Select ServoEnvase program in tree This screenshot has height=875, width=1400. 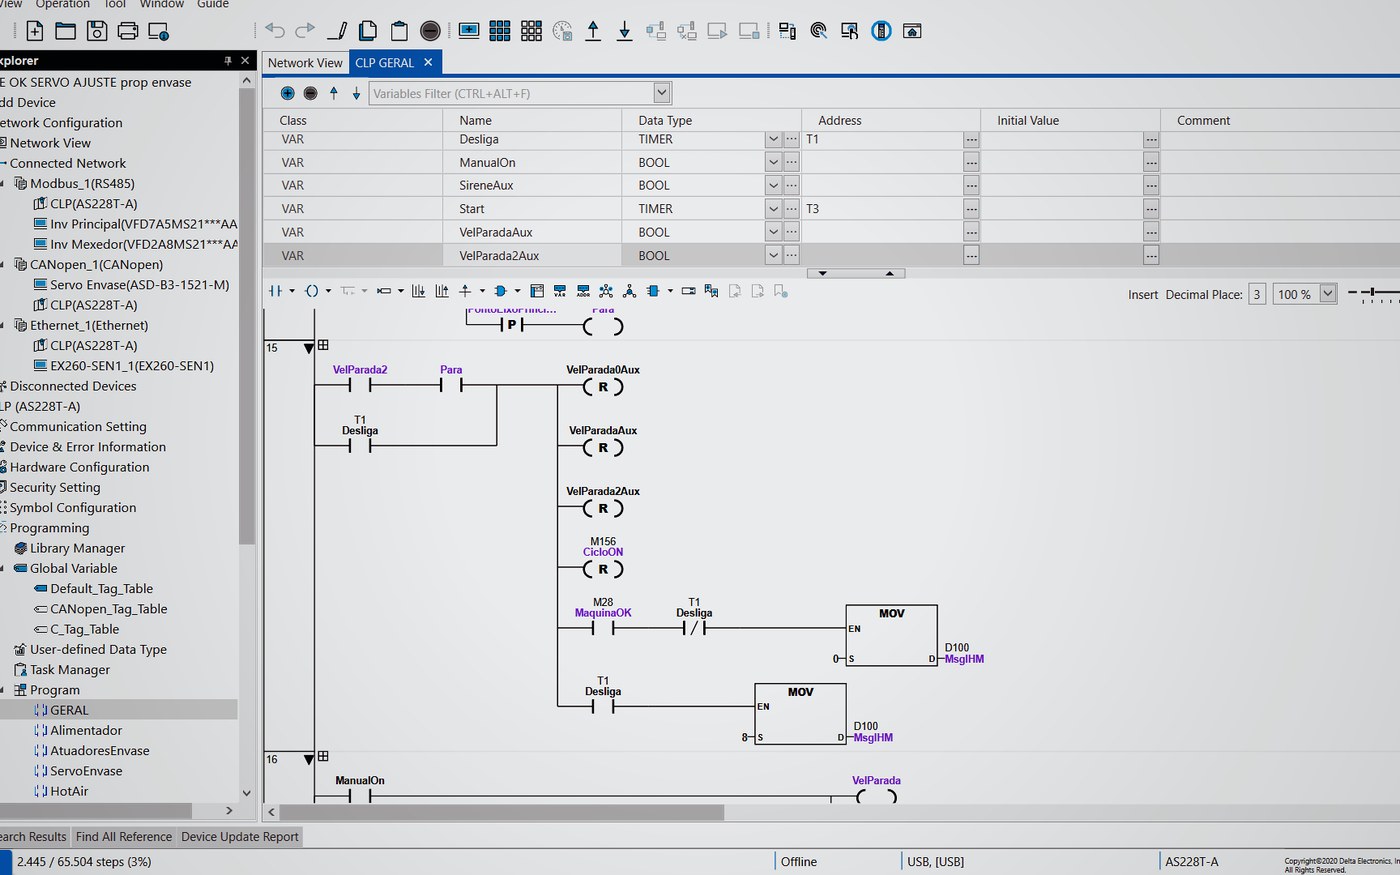pyautogui.click(x=86, y=771)
